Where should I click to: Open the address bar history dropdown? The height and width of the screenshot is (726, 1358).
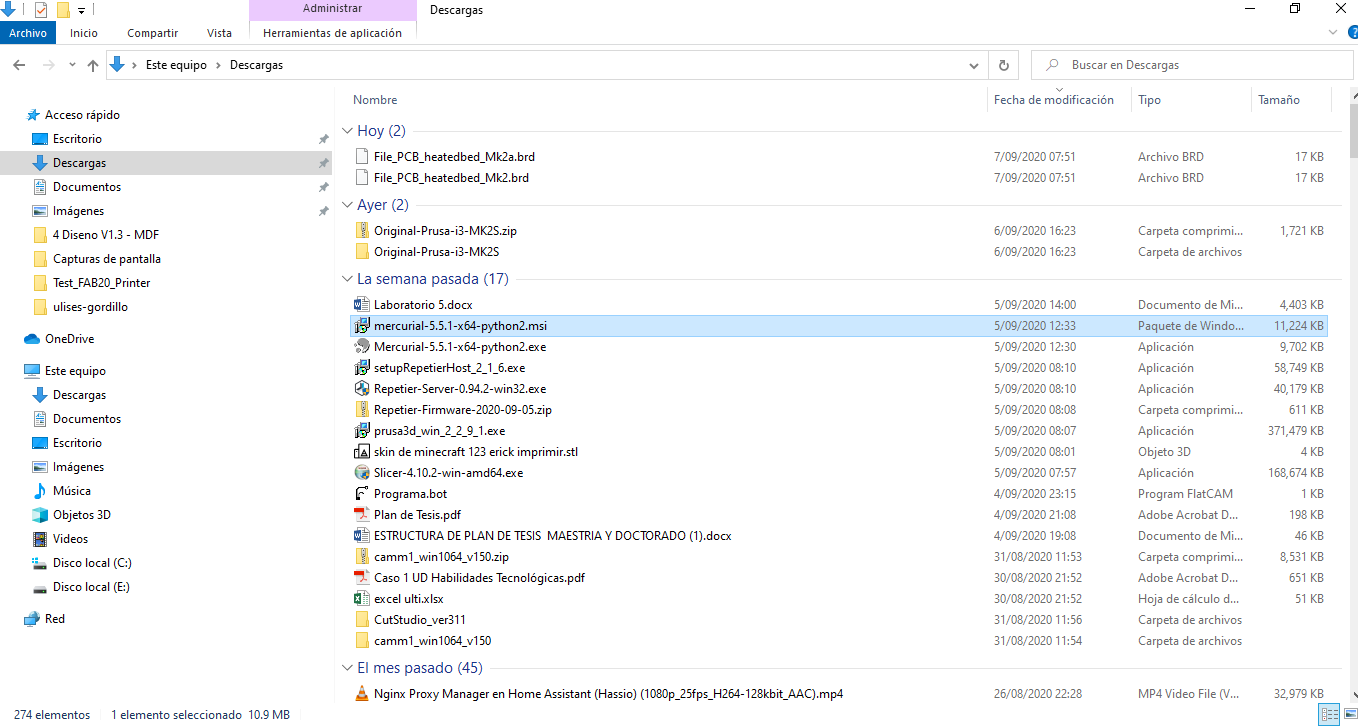pyautogui.click(x=975, y=65)
